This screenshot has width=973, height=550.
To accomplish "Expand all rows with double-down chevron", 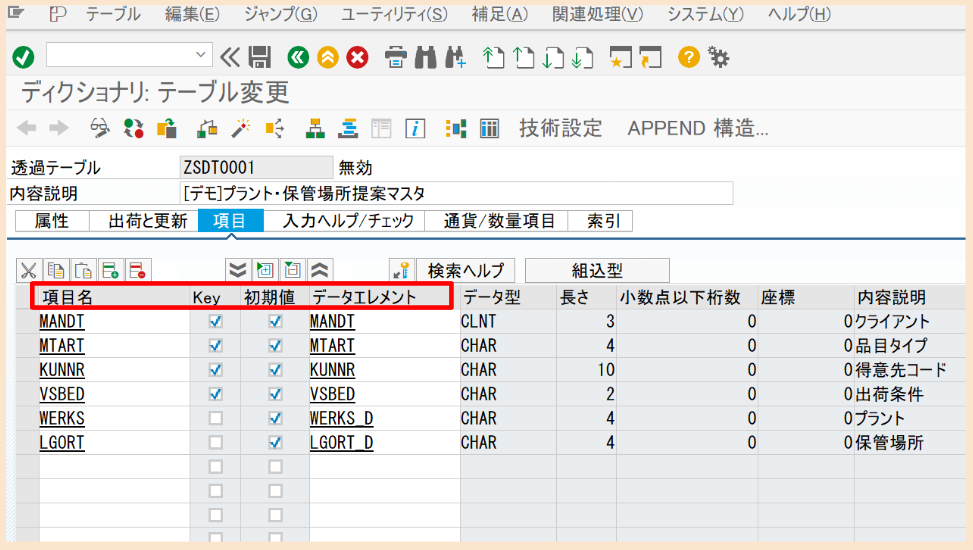I will coord(237,270).
